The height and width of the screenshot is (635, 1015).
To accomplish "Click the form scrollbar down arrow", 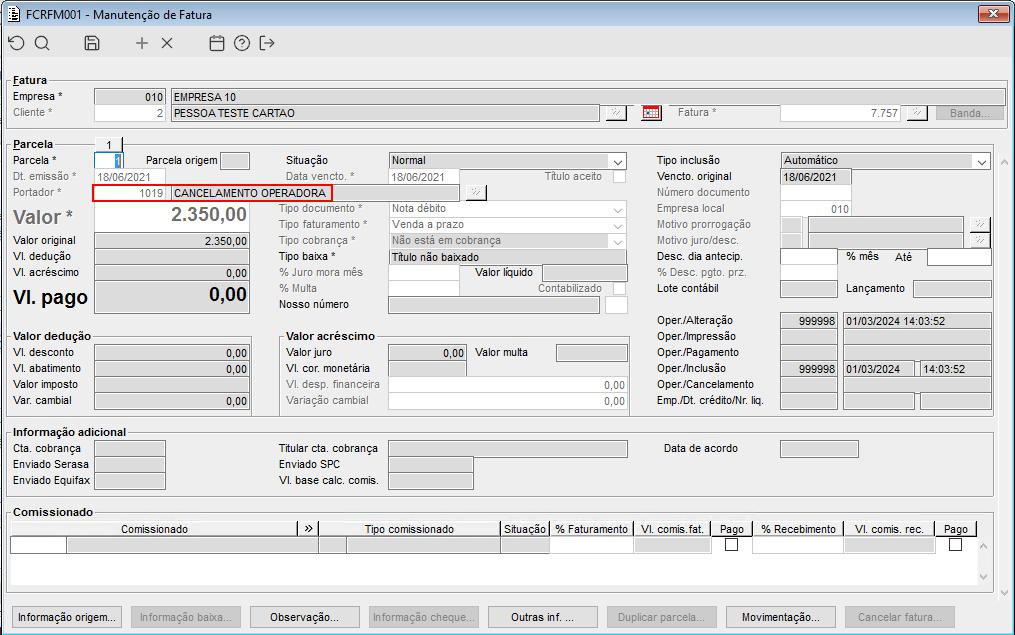I will 1005,592.
